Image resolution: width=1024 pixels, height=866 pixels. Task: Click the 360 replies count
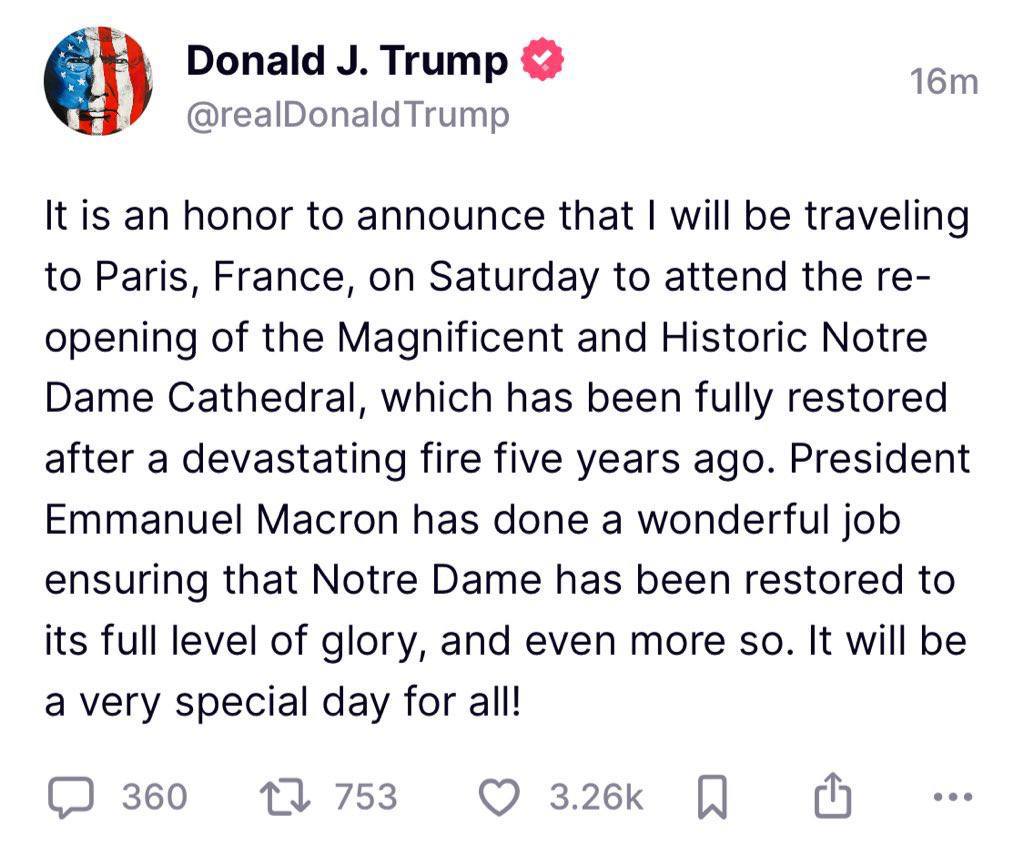click(x=154, y=797)
